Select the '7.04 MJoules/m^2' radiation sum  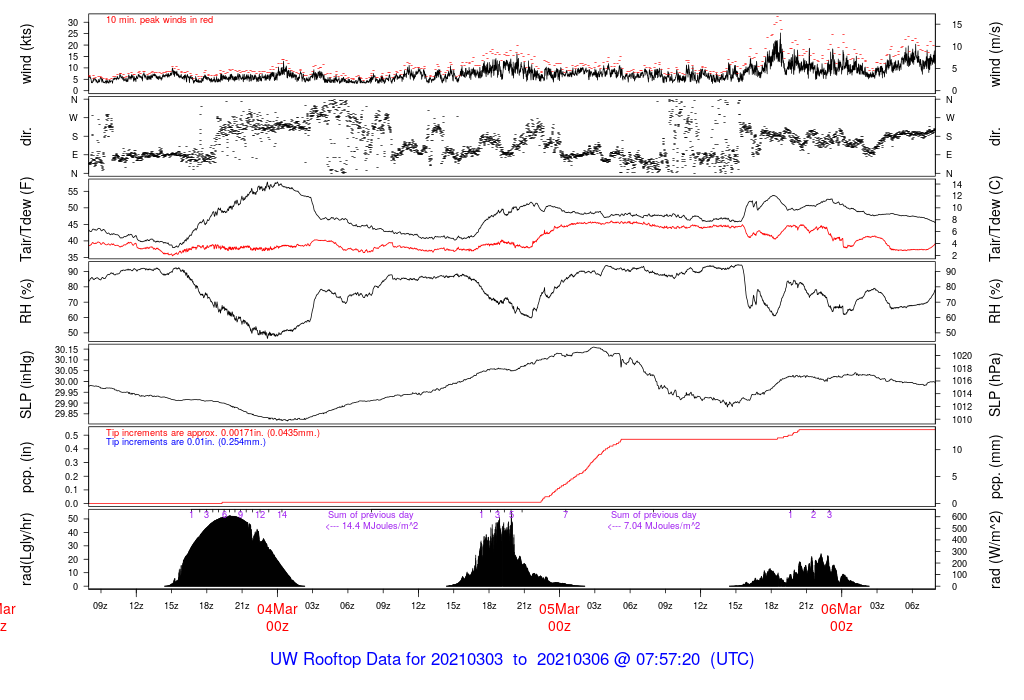[x=662, y=526]
